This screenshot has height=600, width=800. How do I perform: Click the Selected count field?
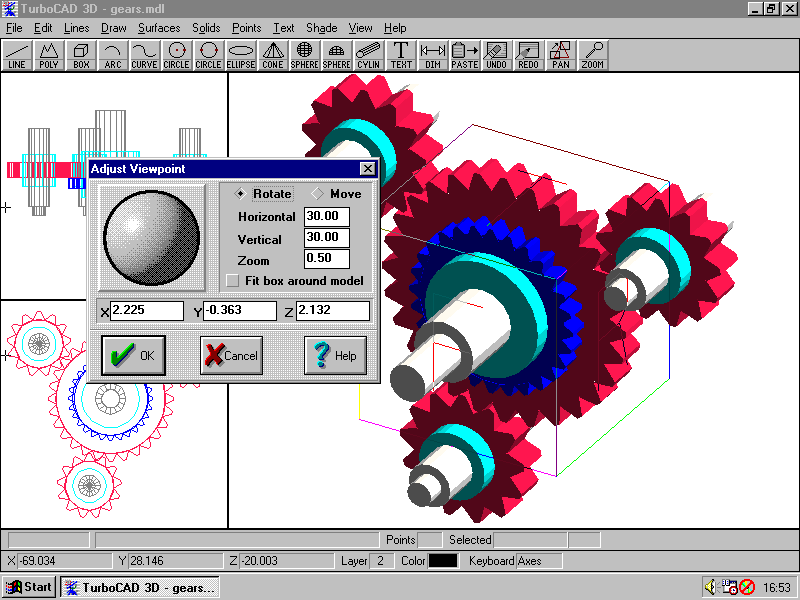(x=530, y=540)
